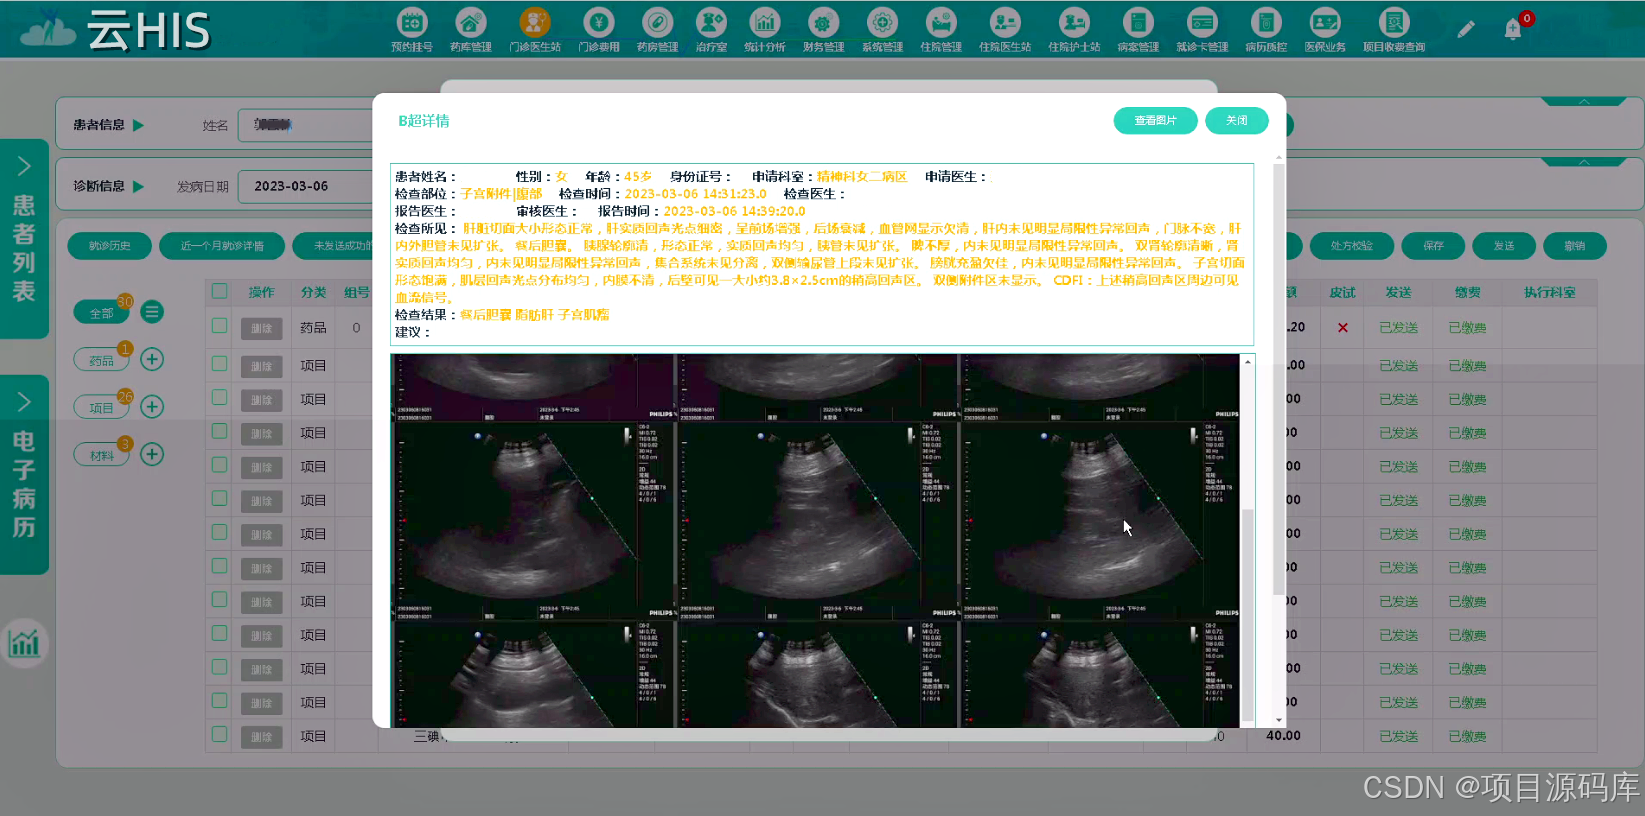Click the 查看图片 button in dialog
This screenshot has width=1645, height=816.
[1155, 120]
